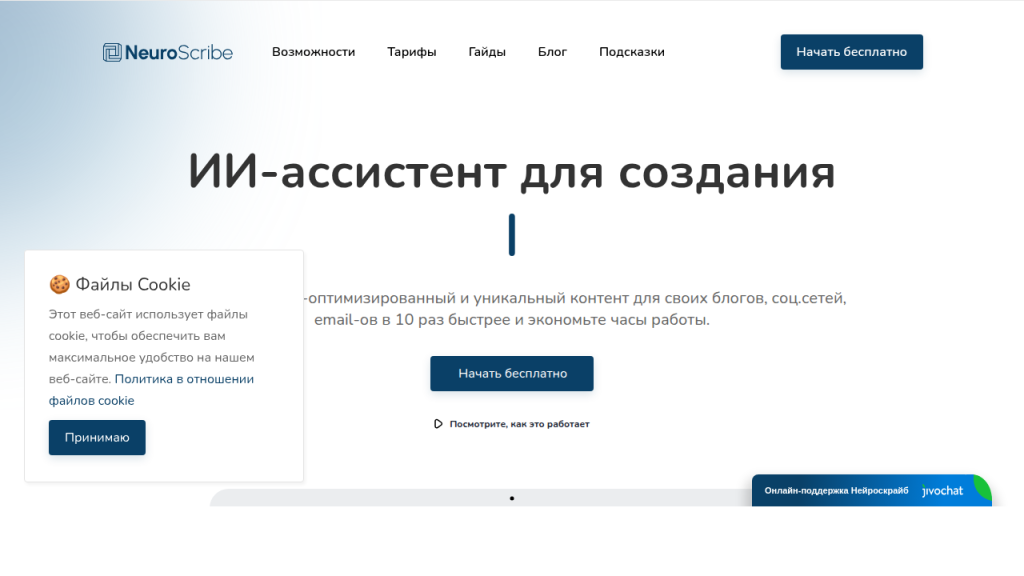Accept cookies with the Принимаю button
Image resolution: width=1024 pixels, height=576 pixels.
[x=97, y=437]
